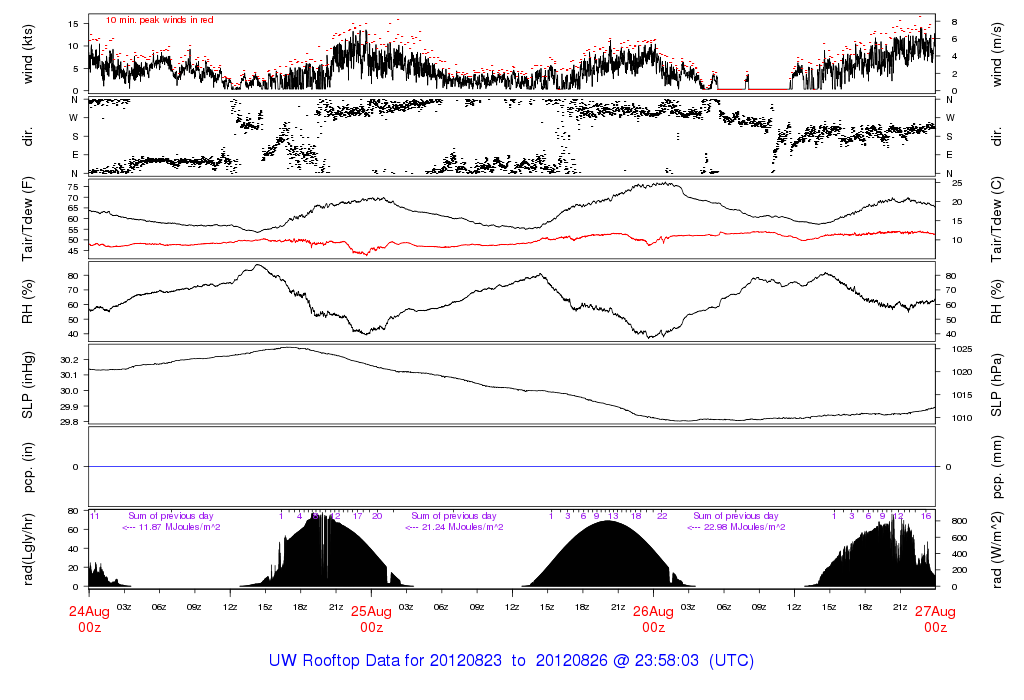
Task: Click the 11.87 MJoules/m^2 daily sum text
Action: tap(171, 527)
